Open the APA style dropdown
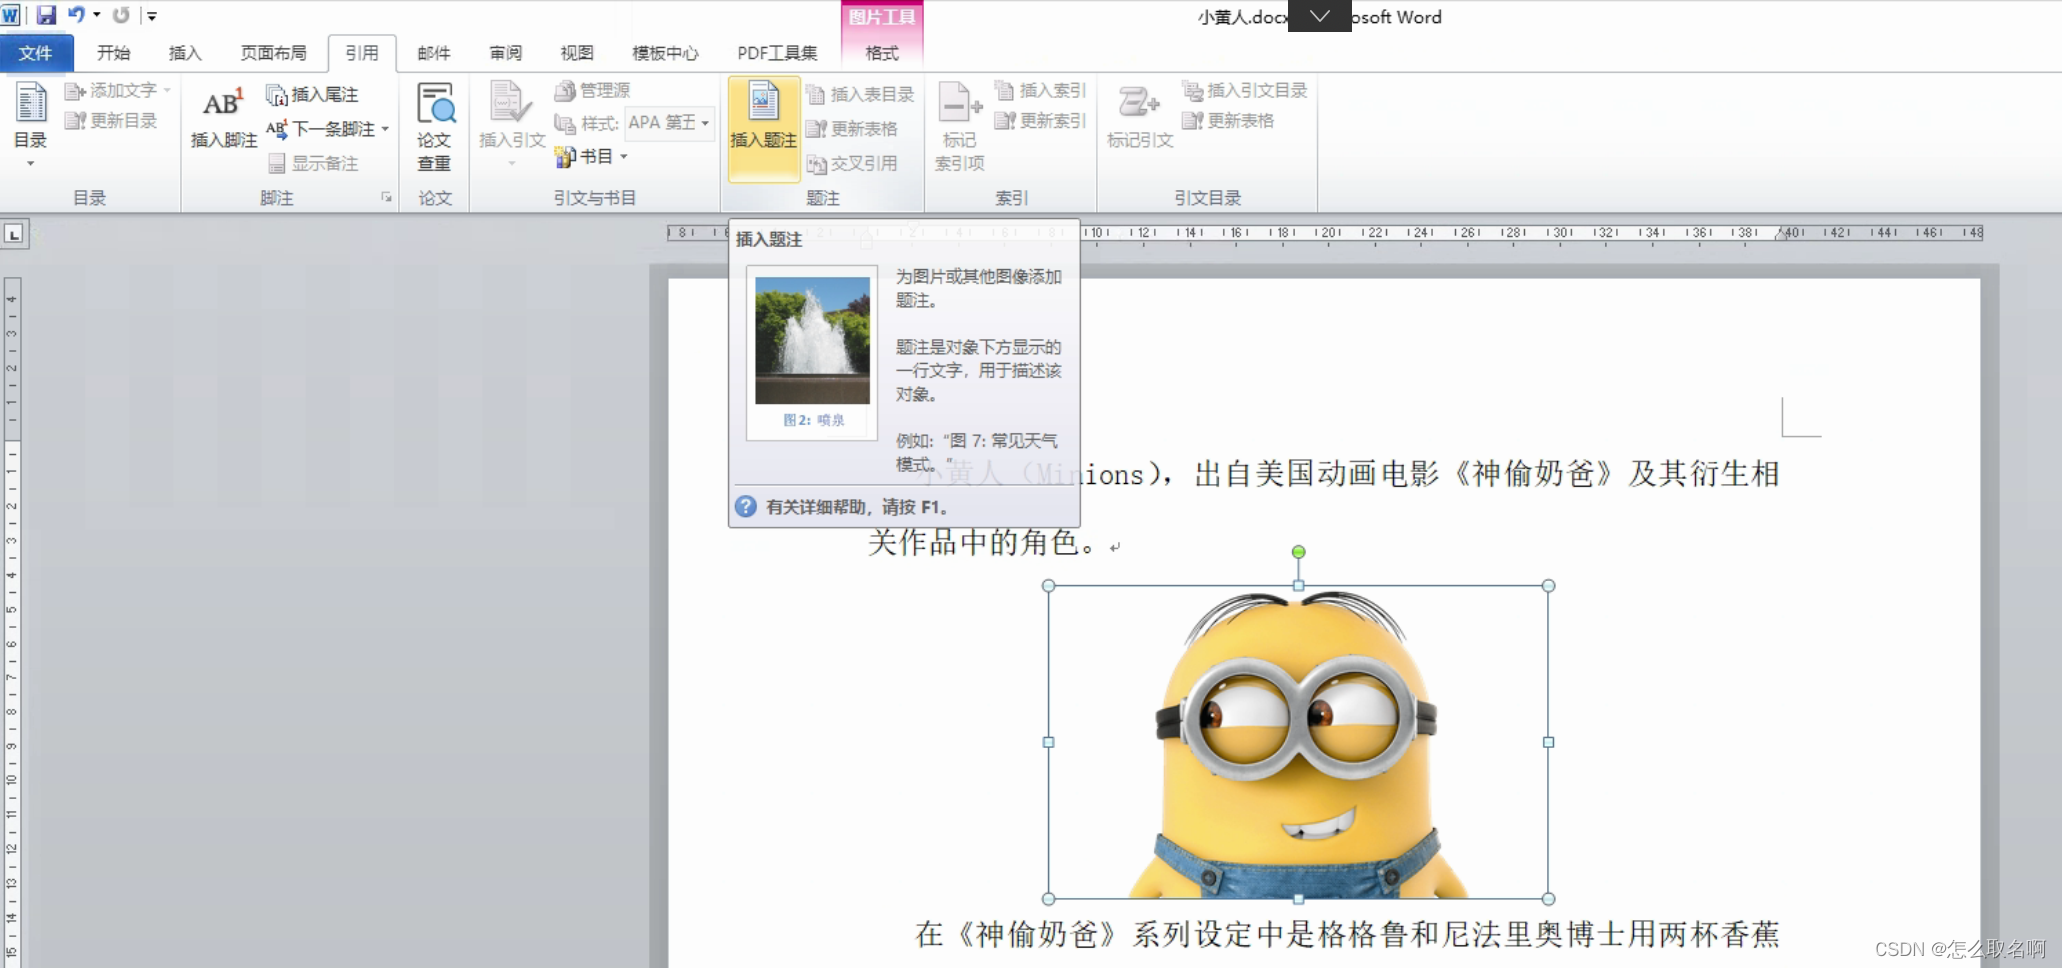Screen dimensions: 2062x968 pos(705,123)
